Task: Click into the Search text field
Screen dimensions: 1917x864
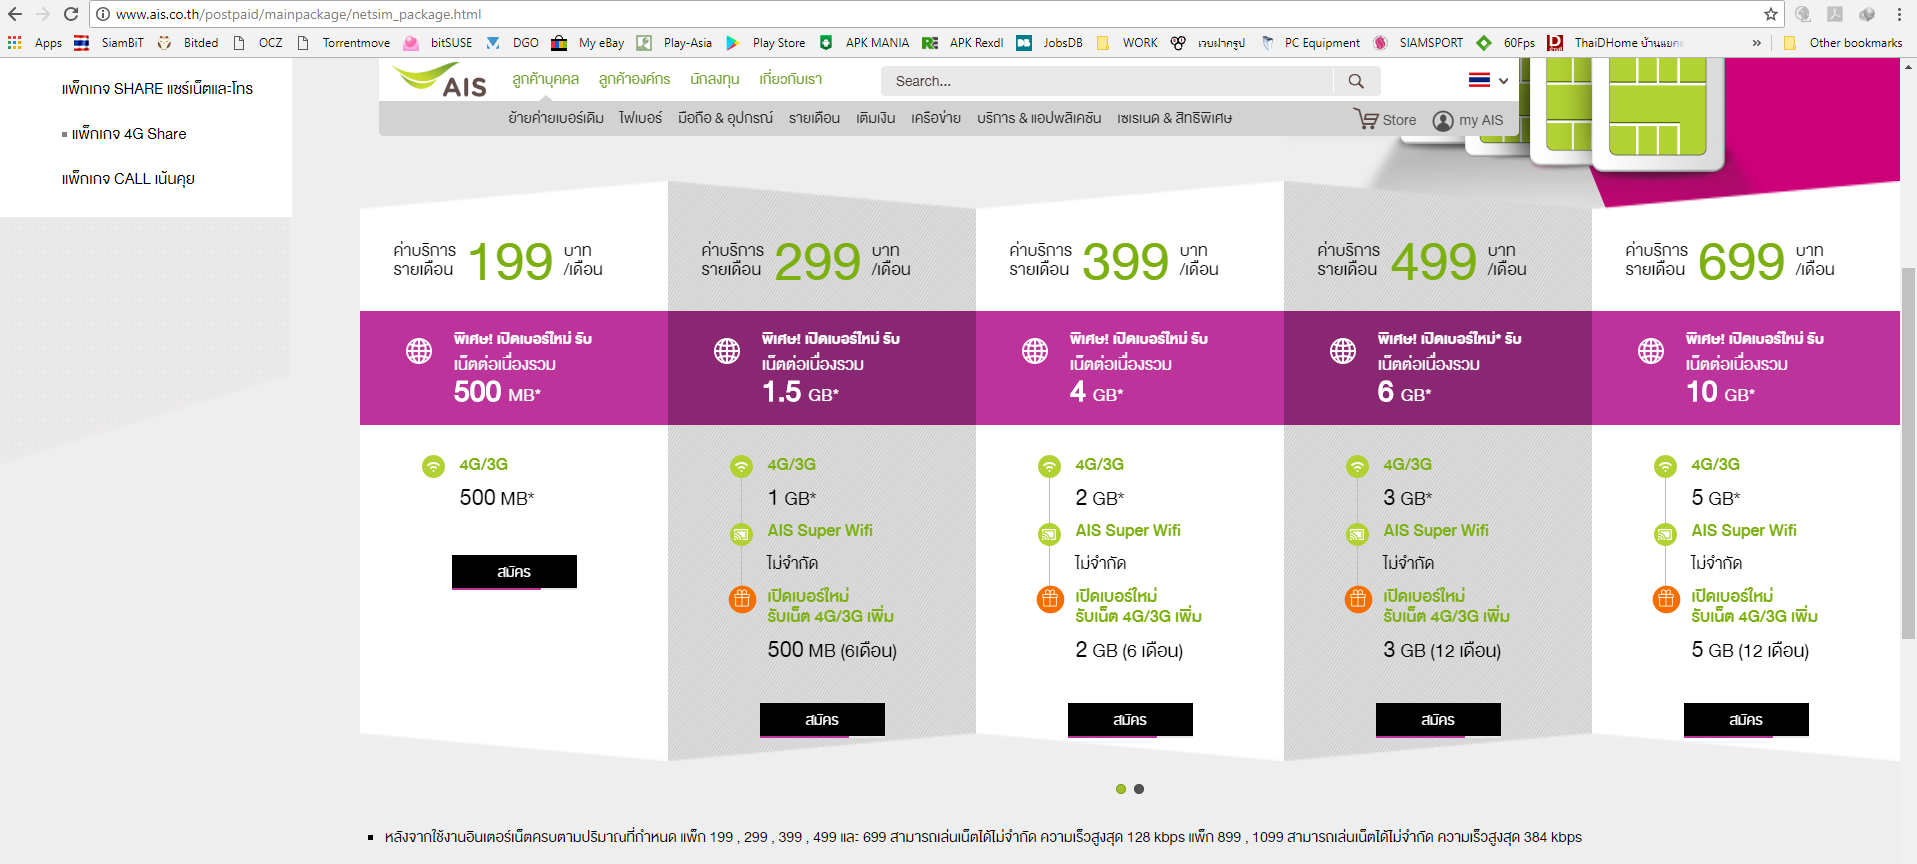Action: (x=1105, y=81)
